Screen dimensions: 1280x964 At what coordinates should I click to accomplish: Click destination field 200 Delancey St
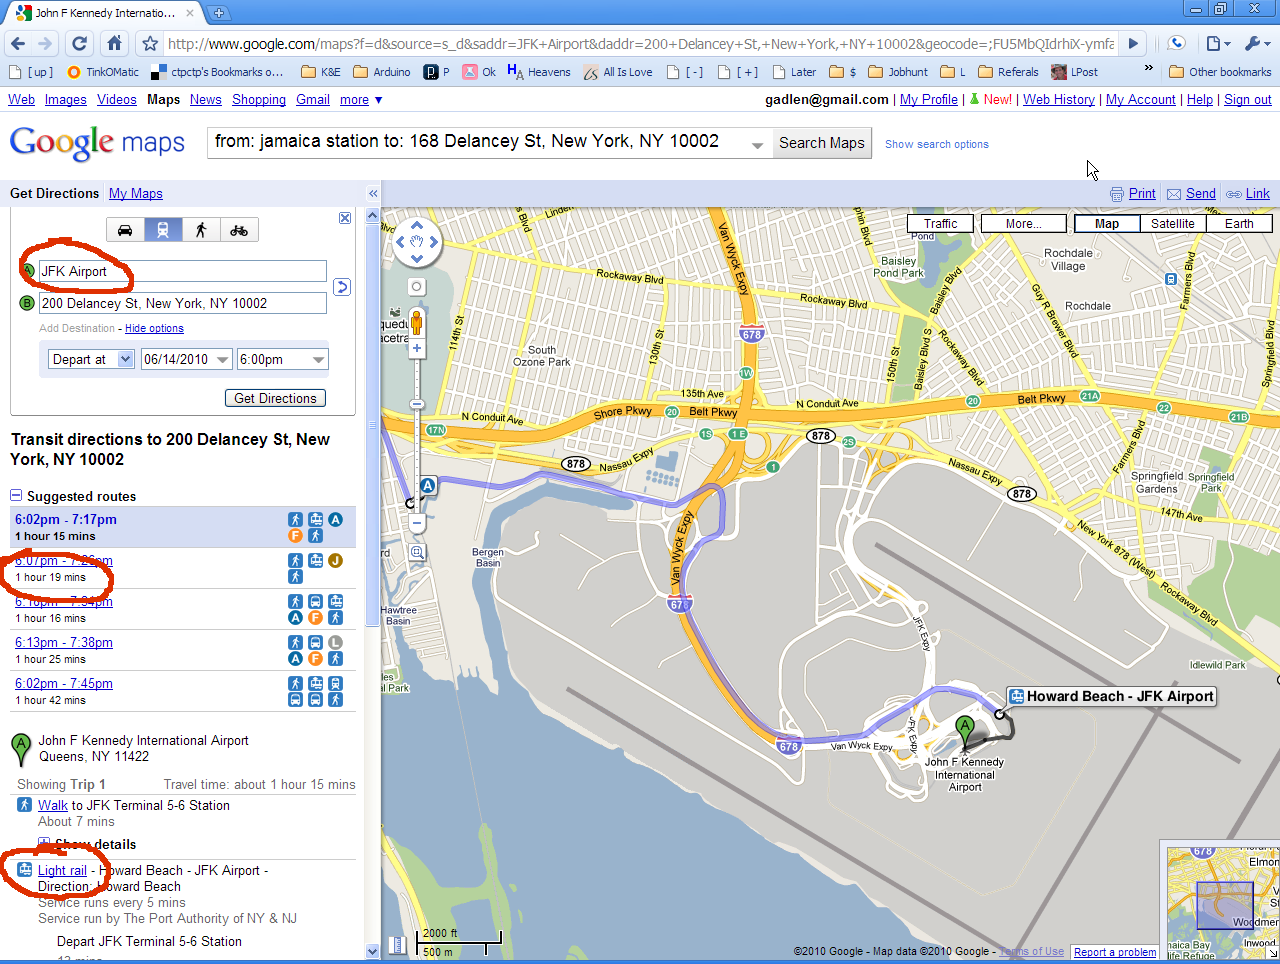(183, 303)
